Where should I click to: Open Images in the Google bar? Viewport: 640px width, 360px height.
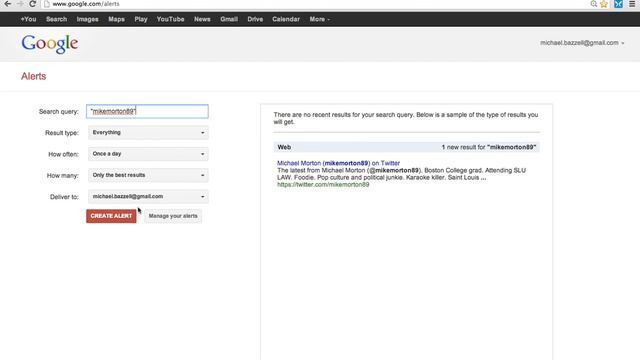click(87, 19)
